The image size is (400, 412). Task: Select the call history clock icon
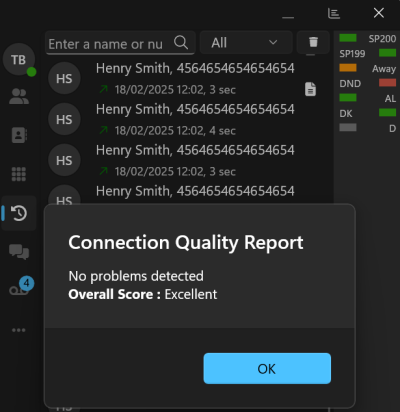pos(19,213)
